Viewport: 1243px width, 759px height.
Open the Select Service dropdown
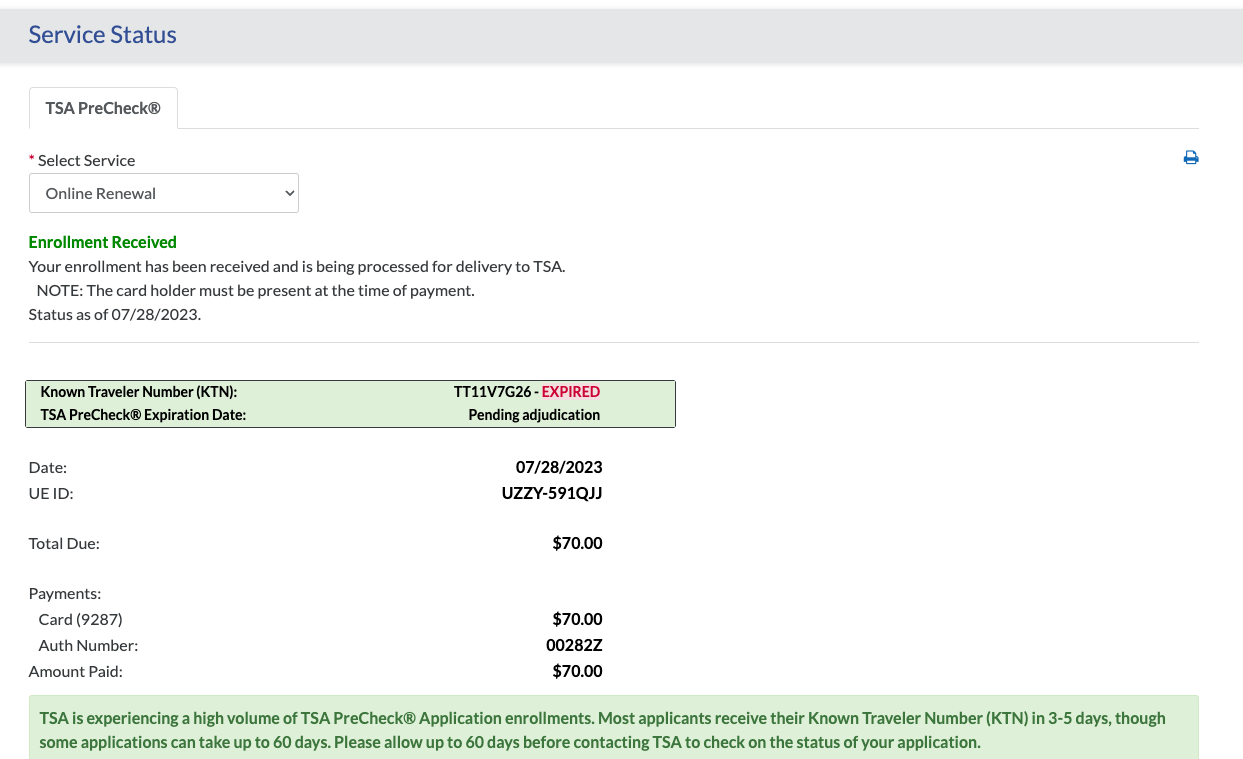click(x=164, y=193)
